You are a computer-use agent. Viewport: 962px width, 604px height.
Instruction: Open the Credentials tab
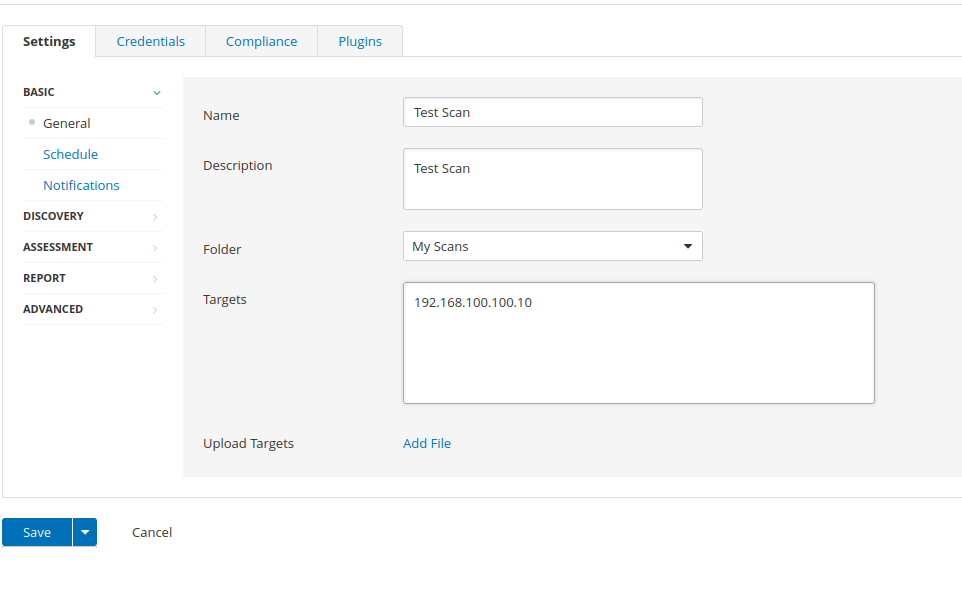150,41
